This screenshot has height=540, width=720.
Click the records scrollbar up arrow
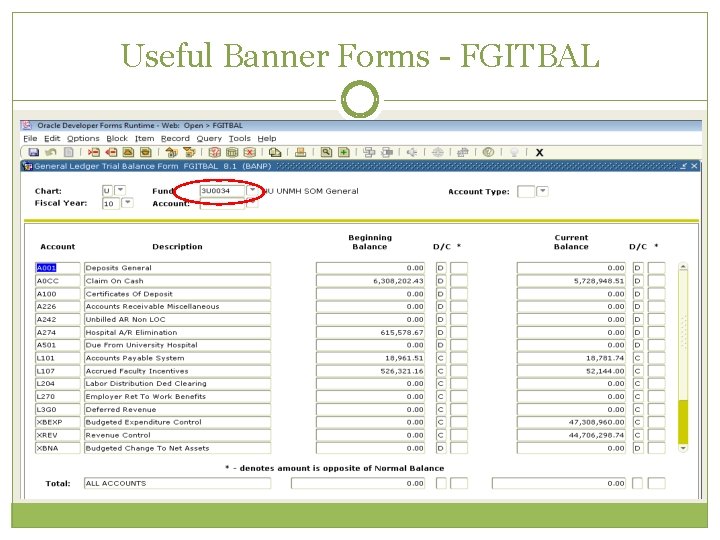pyautogui.click(x=683, y=267)
